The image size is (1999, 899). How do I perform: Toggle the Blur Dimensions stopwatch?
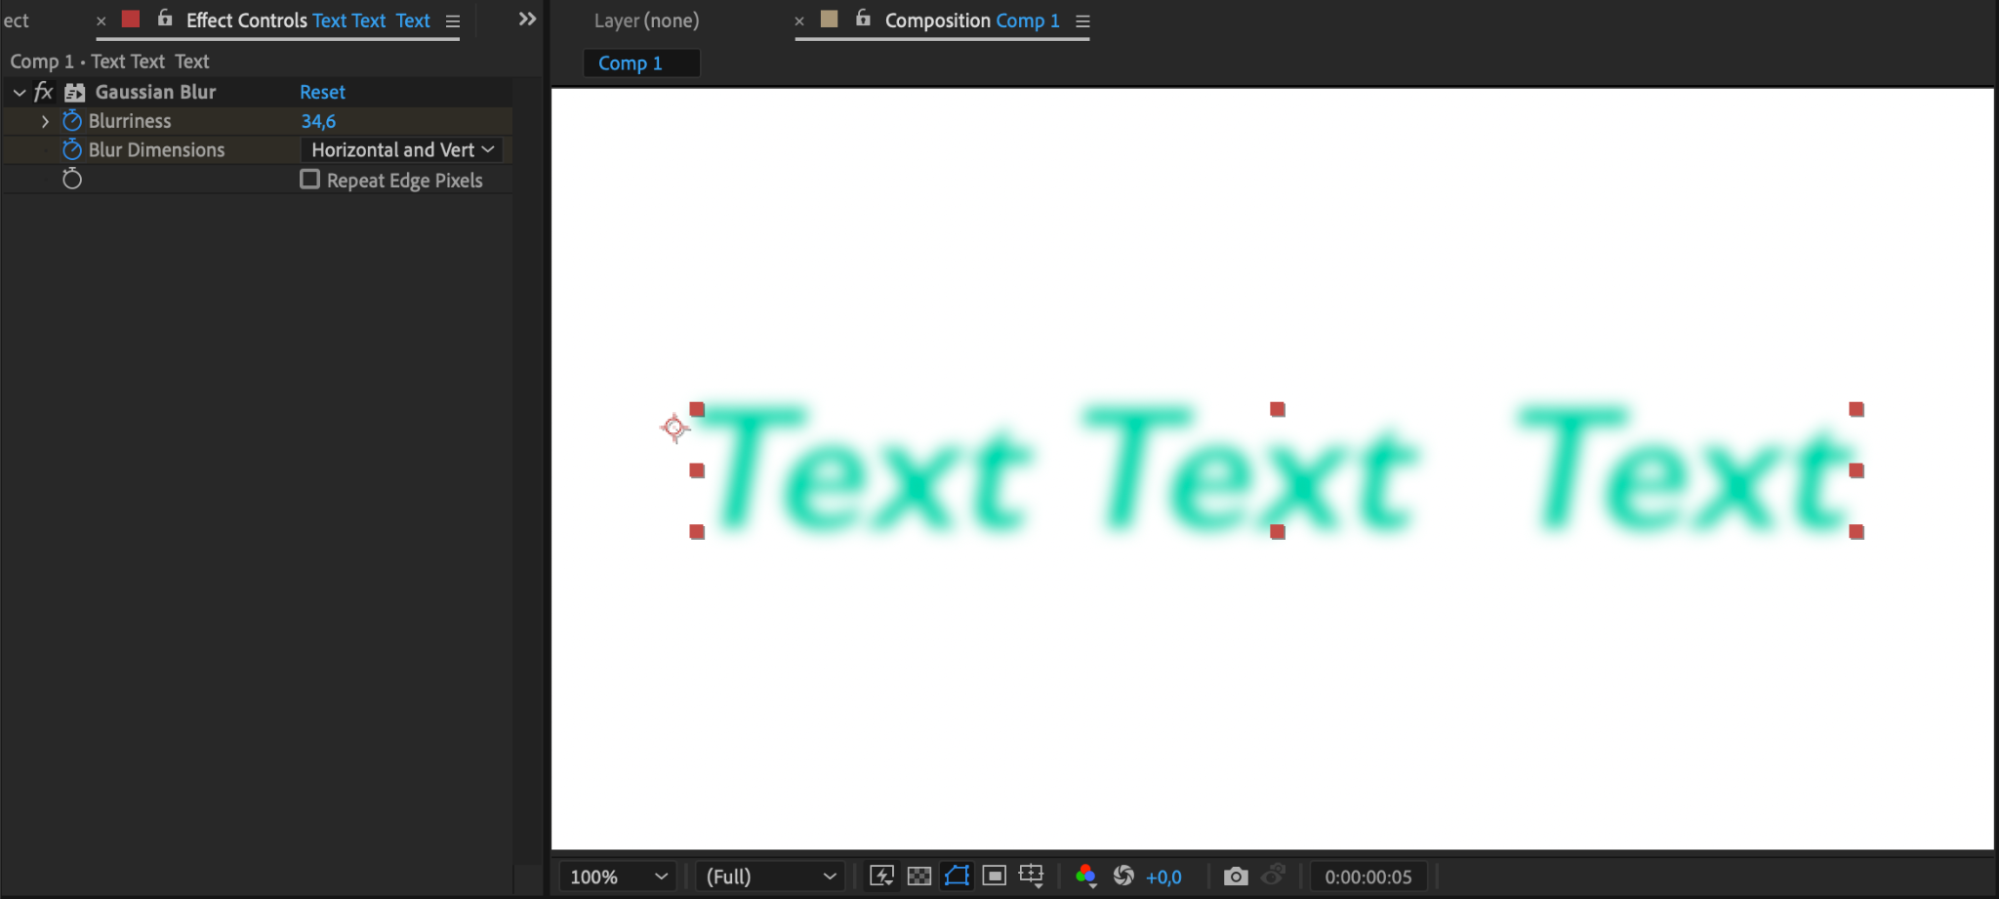click(72, 150)
